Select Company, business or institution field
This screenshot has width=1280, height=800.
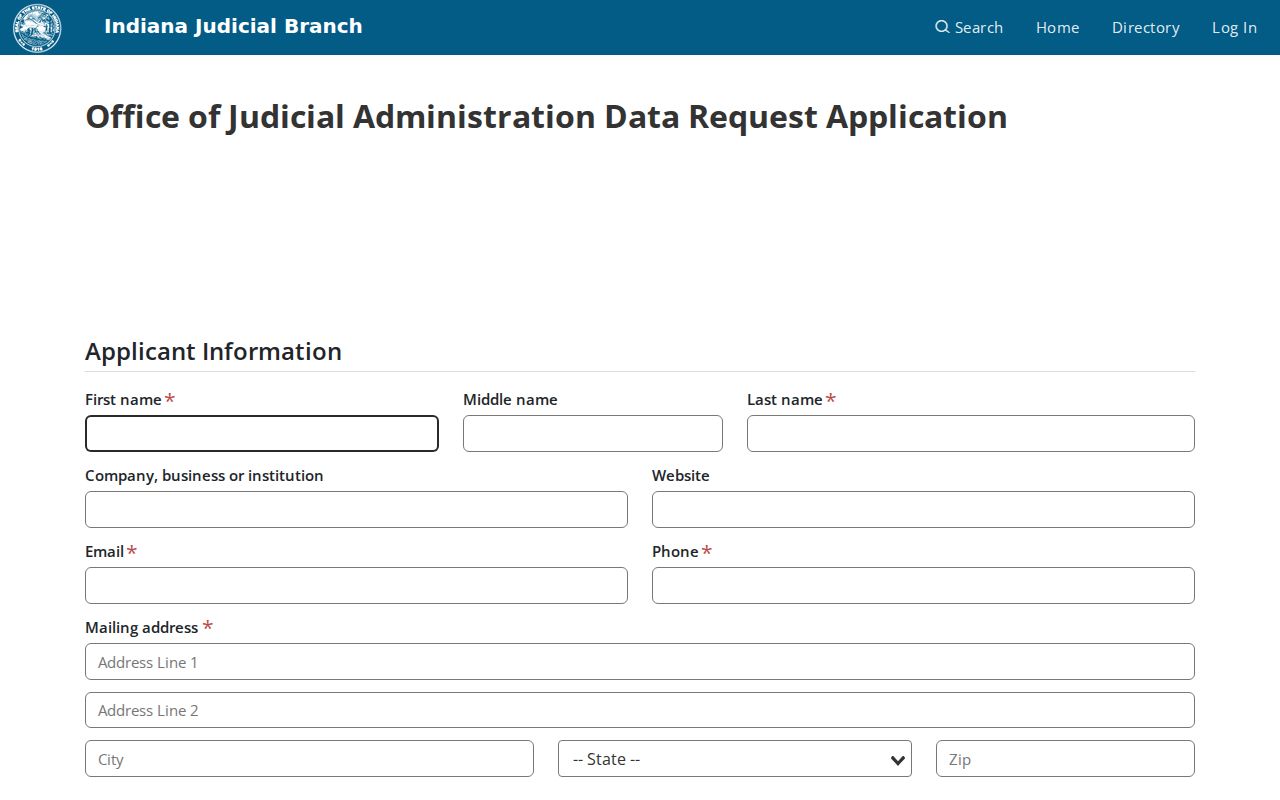(x=356, y=510)
